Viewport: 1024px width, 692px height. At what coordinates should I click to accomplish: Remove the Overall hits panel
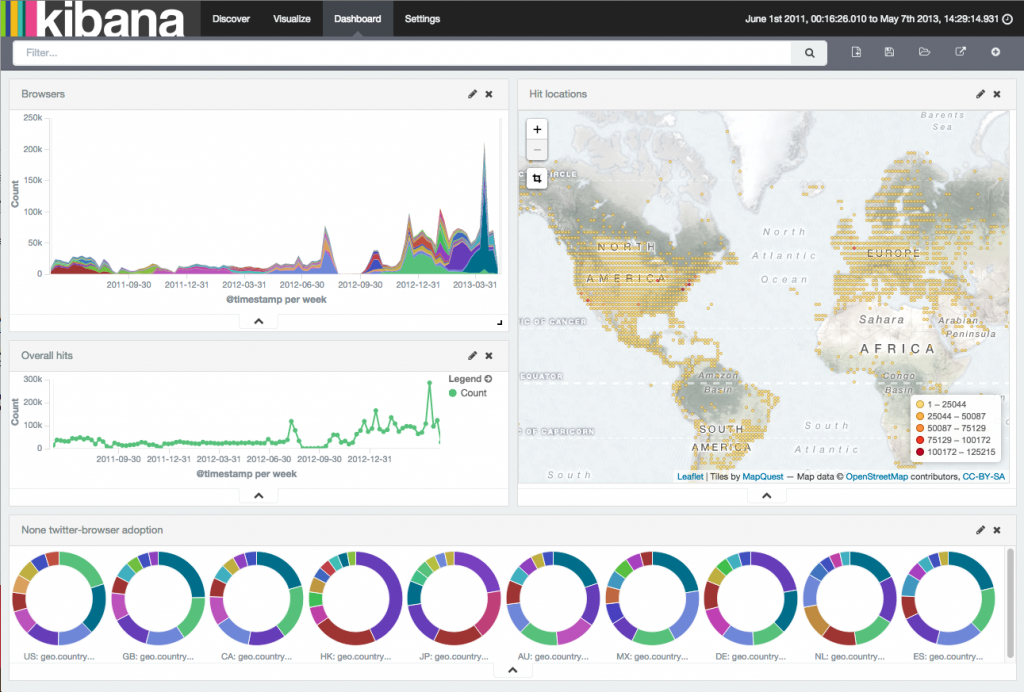pos(488,356)
